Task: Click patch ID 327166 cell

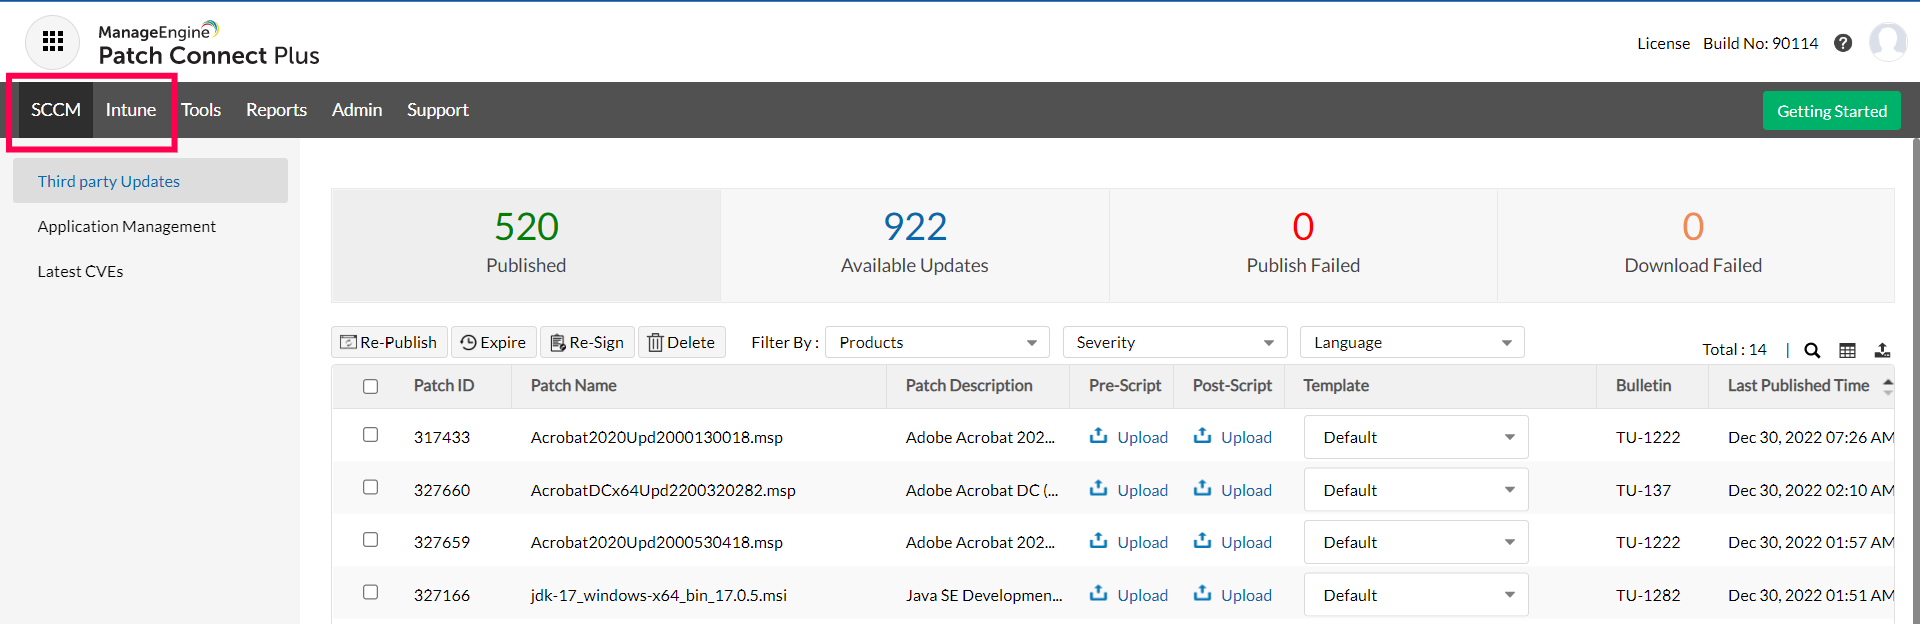Action: [442, 595]
